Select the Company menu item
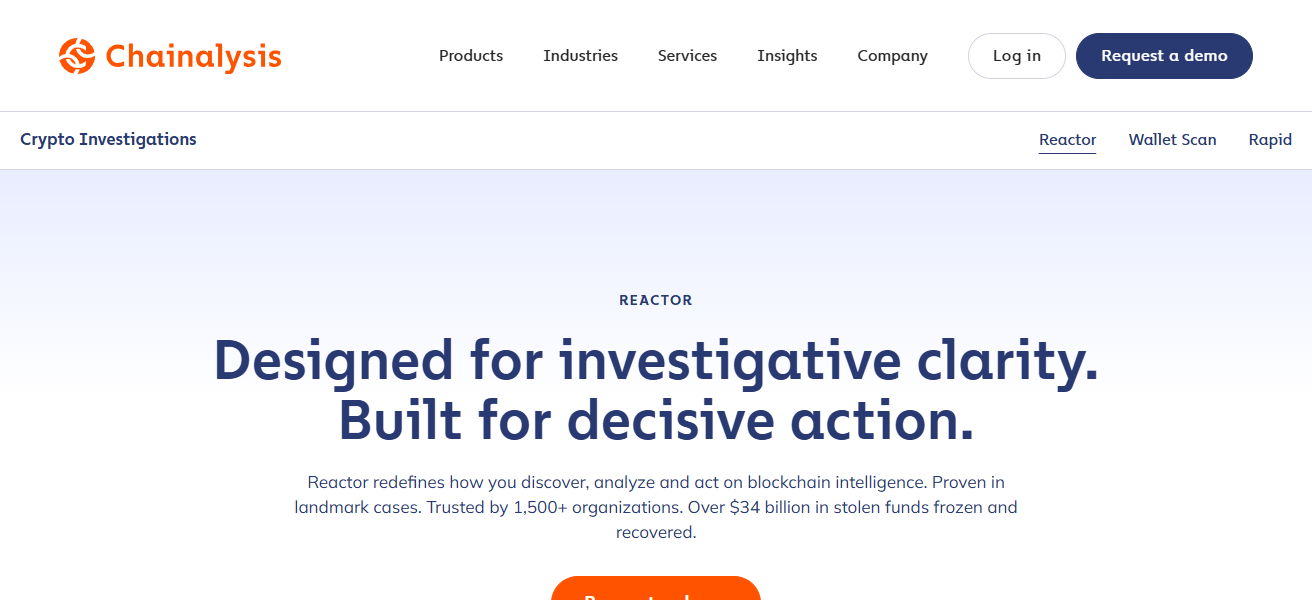This screenshot has width=1312, height=600. pyautogui.click(x=892, y=56)
